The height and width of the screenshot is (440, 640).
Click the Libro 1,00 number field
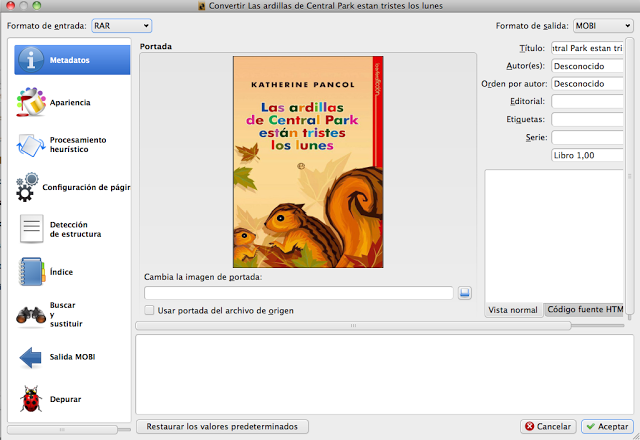[587, 155]
